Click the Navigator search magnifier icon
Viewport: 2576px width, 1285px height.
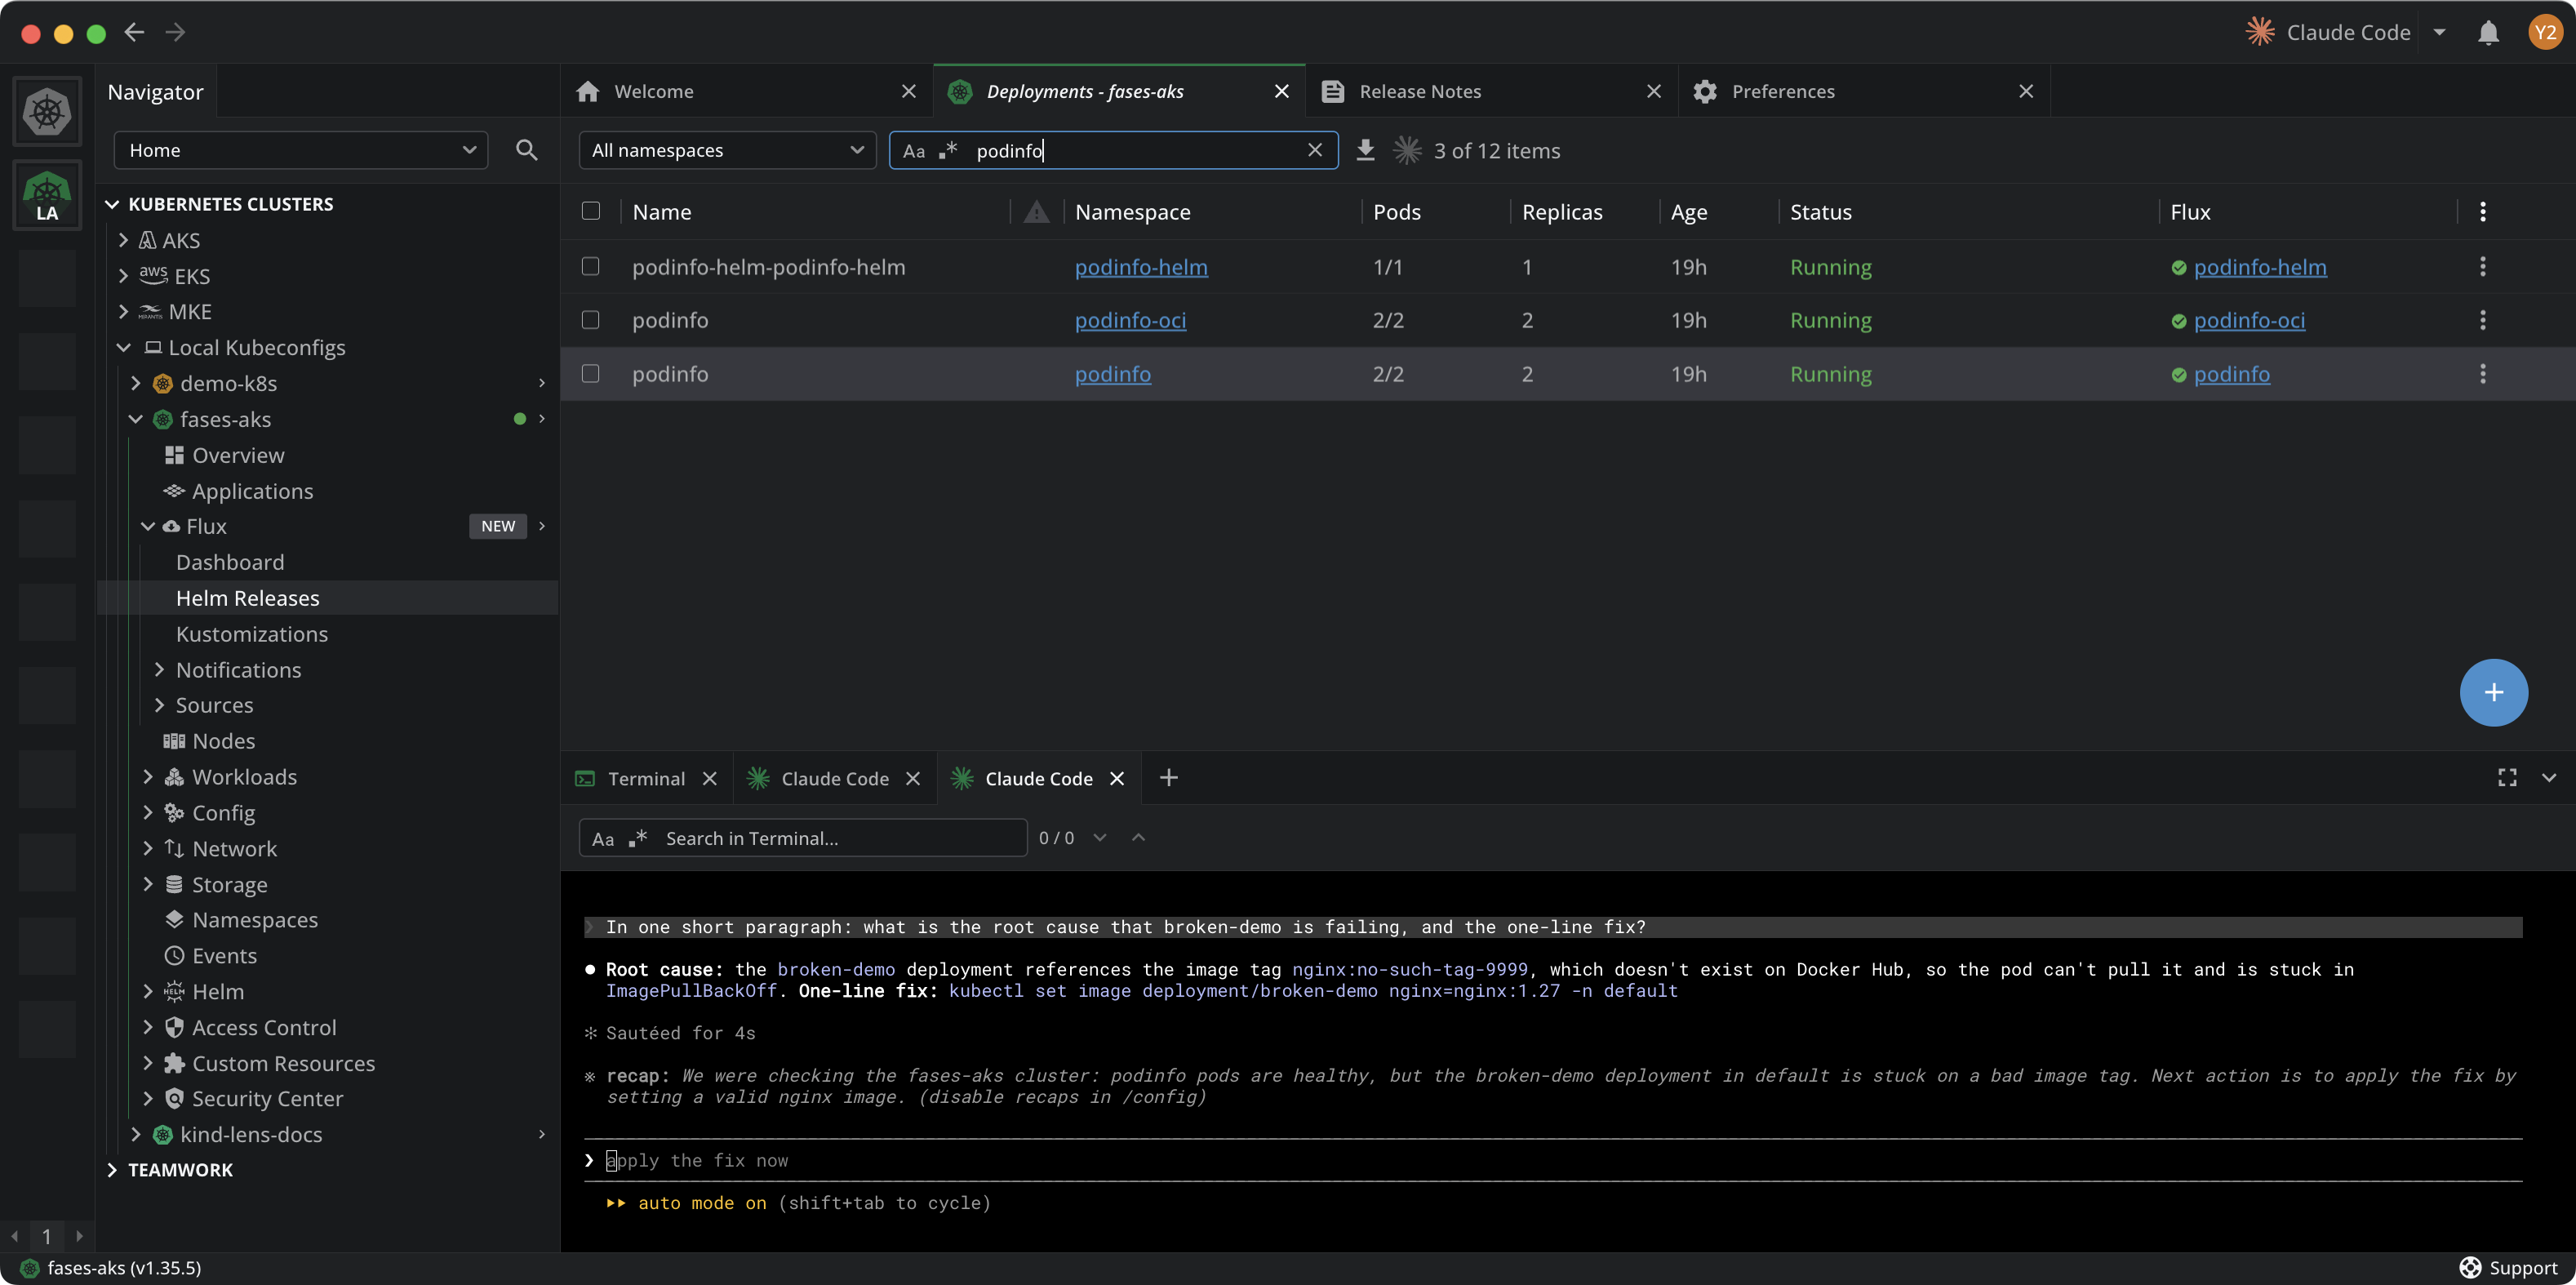click(526, 150)
